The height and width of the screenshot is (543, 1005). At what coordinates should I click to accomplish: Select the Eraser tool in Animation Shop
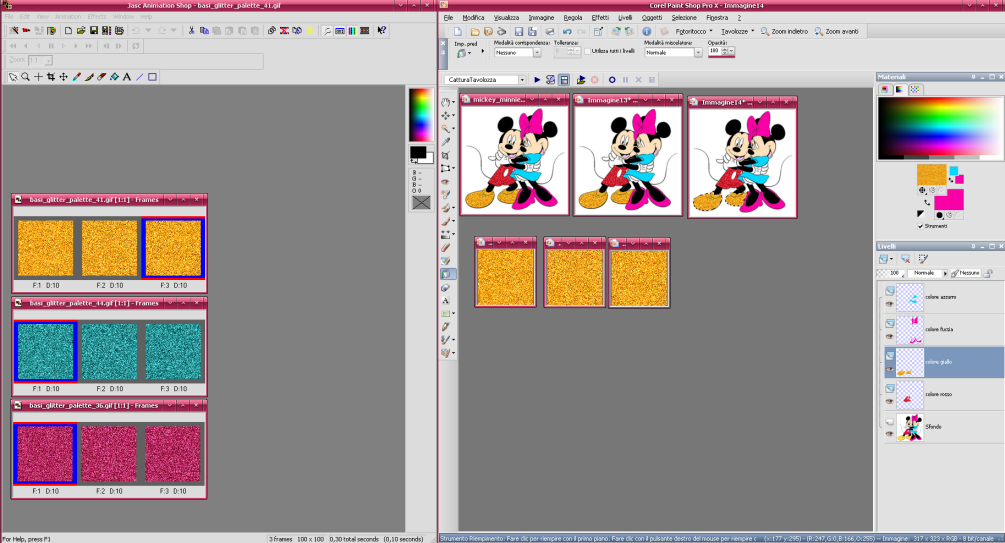(101, 77)
